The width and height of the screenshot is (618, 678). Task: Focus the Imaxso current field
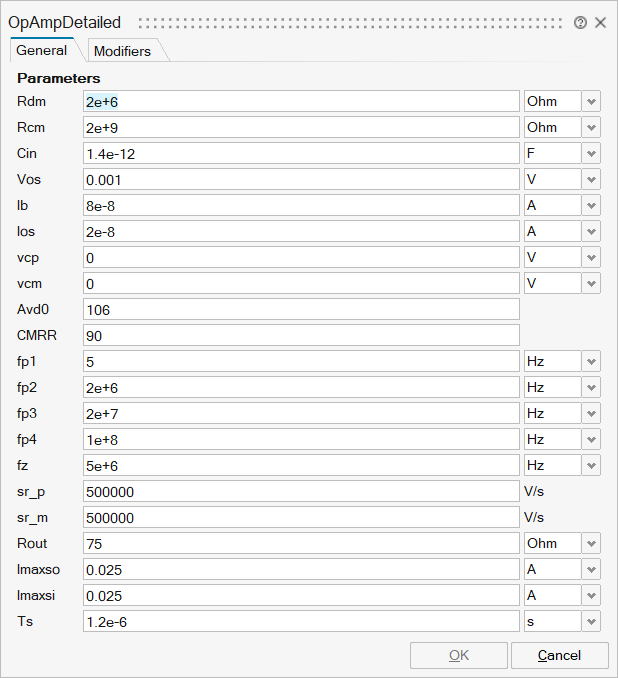[300, 569]
